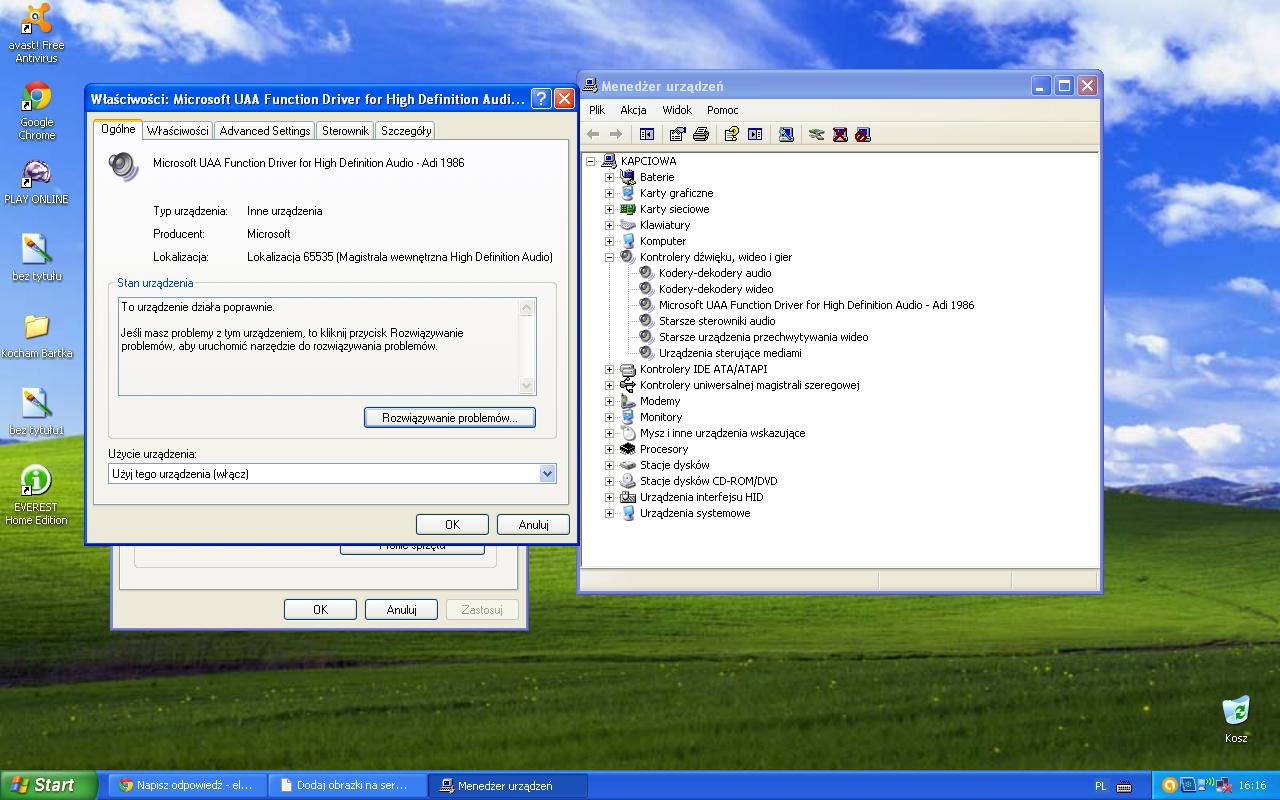Click Anuluj in the driver properties dialog
The width and height of the screenshot is (1280, 800).
tap(534, 524)
